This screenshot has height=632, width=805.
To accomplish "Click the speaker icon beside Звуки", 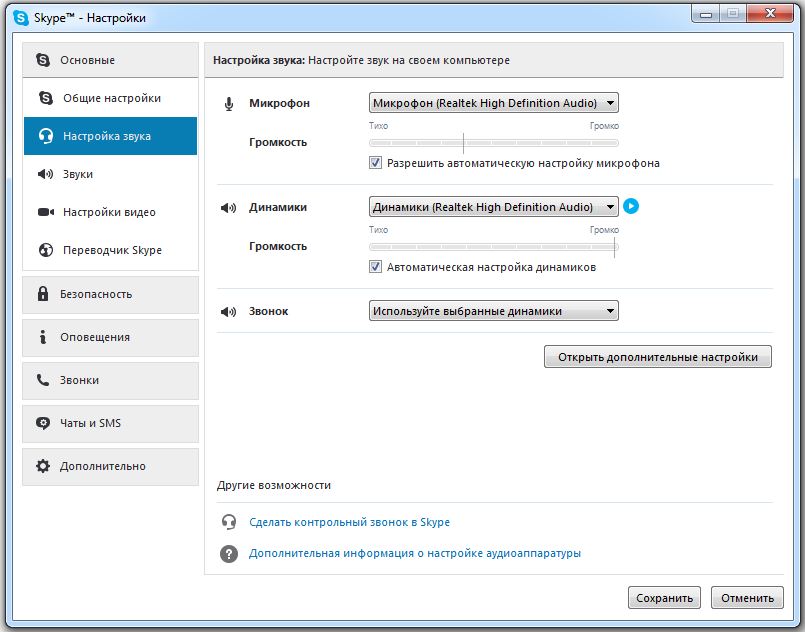I will tap(45, 174).
